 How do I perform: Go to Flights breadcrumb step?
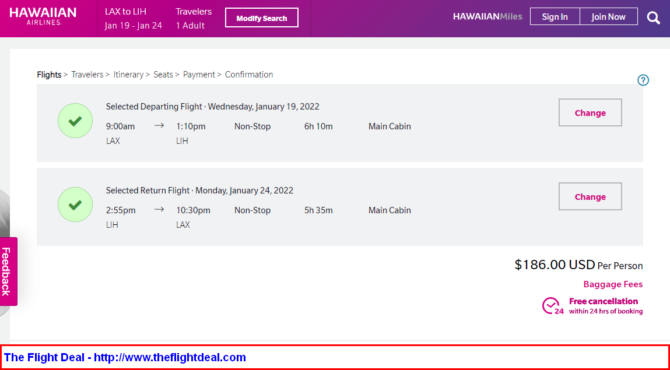pyautogui.click(x=49, y=75)
